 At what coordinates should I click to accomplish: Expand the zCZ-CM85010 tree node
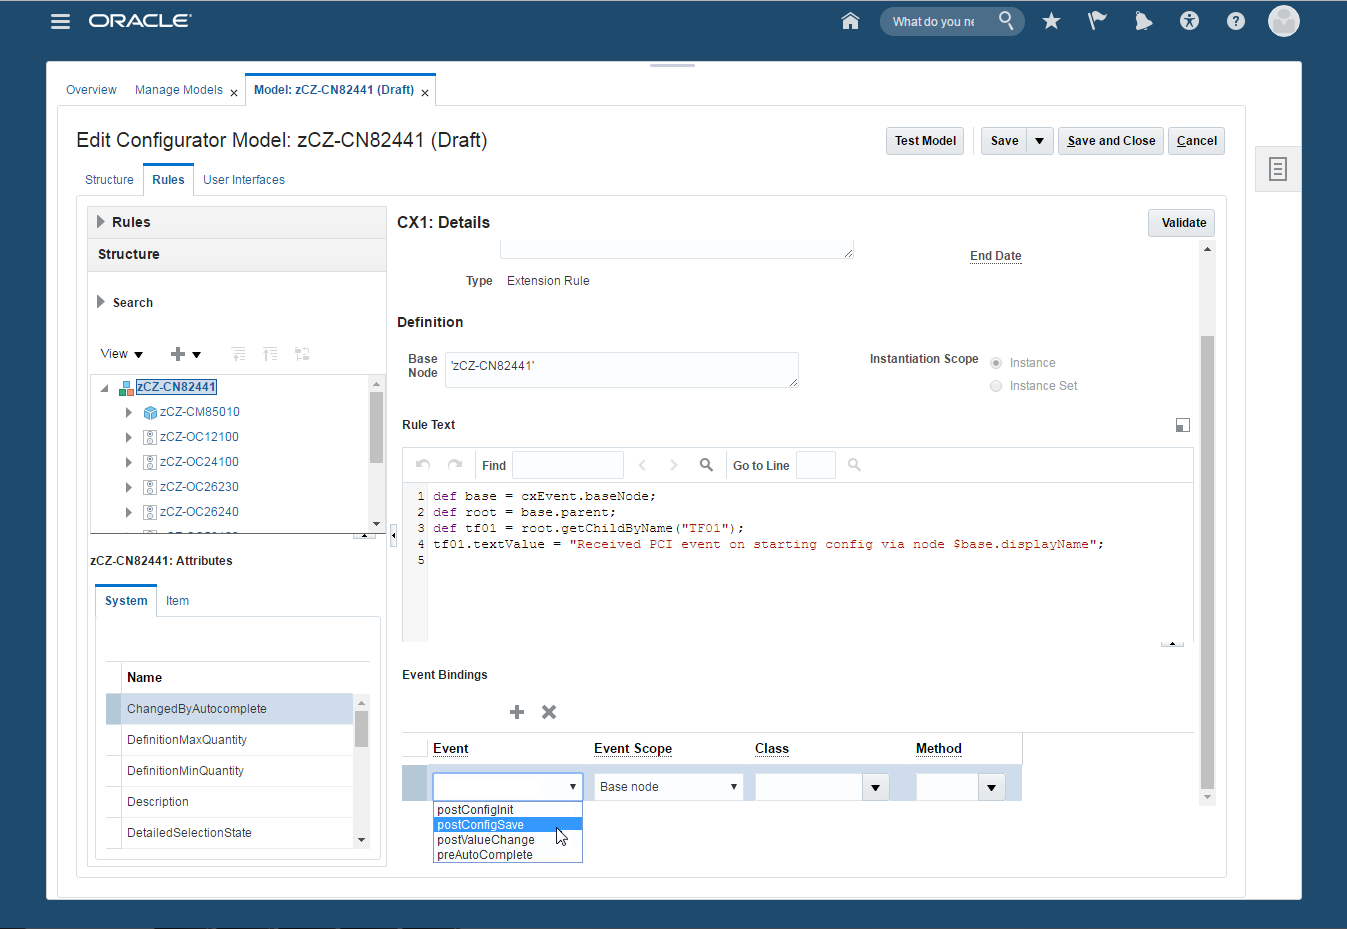click(x=129, y=412)
